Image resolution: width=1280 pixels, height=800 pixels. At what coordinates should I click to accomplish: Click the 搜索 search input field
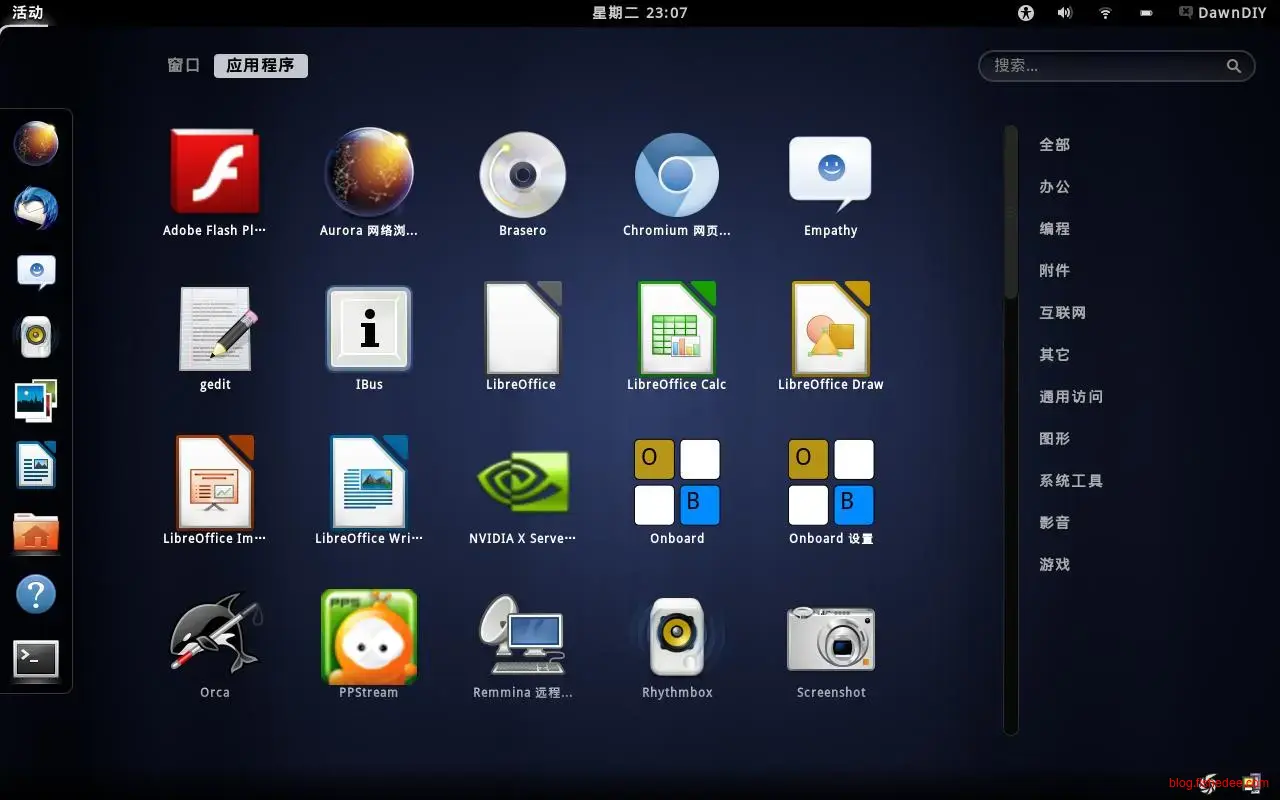pyautogui.click(x=1105, y=66)
